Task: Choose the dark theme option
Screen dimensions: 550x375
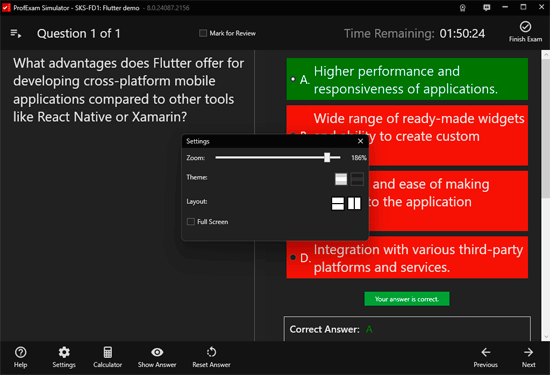Action: point(357,179)
